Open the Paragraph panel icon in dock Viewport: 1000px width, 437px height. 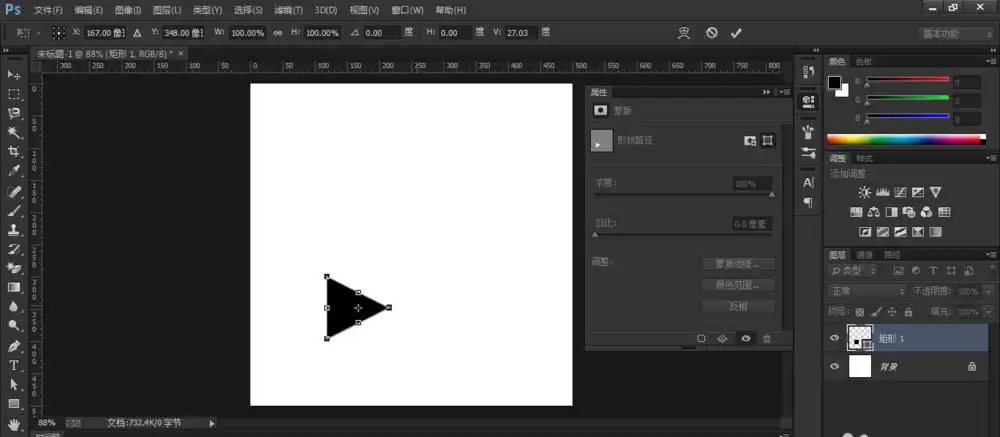(808, 202)
